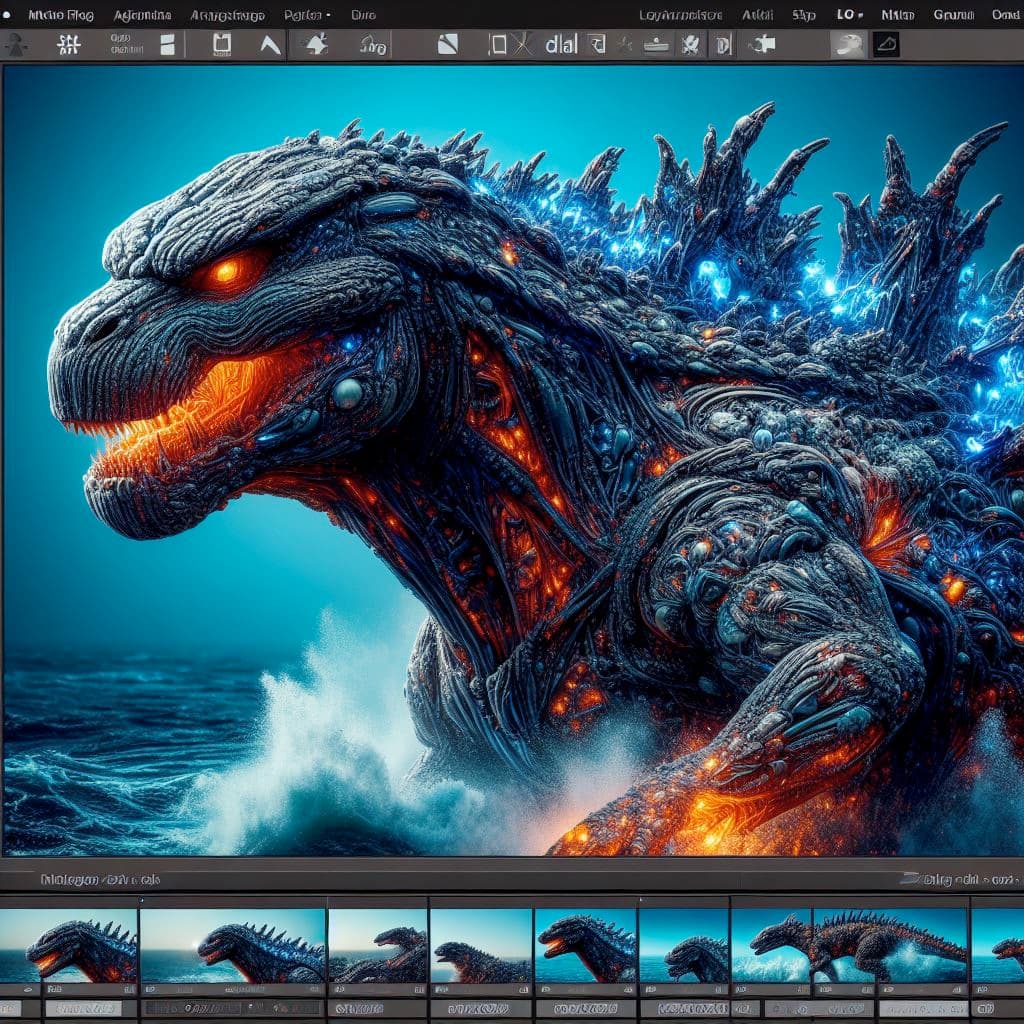Click the caption bar beneath the fifth thumbnail
Screen dimensions: 1024x1024
point(585,1008)
